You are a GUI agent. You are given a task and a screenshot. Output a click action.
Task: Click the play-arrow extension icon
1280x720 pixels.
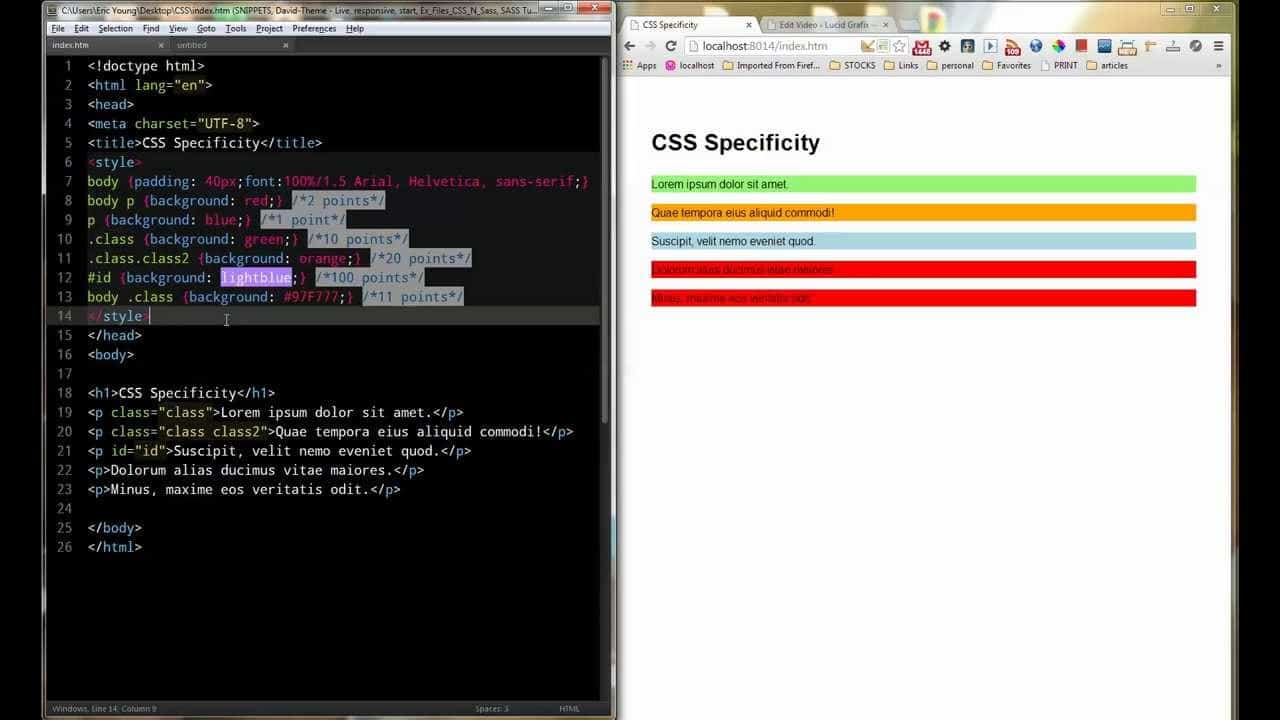990,46
